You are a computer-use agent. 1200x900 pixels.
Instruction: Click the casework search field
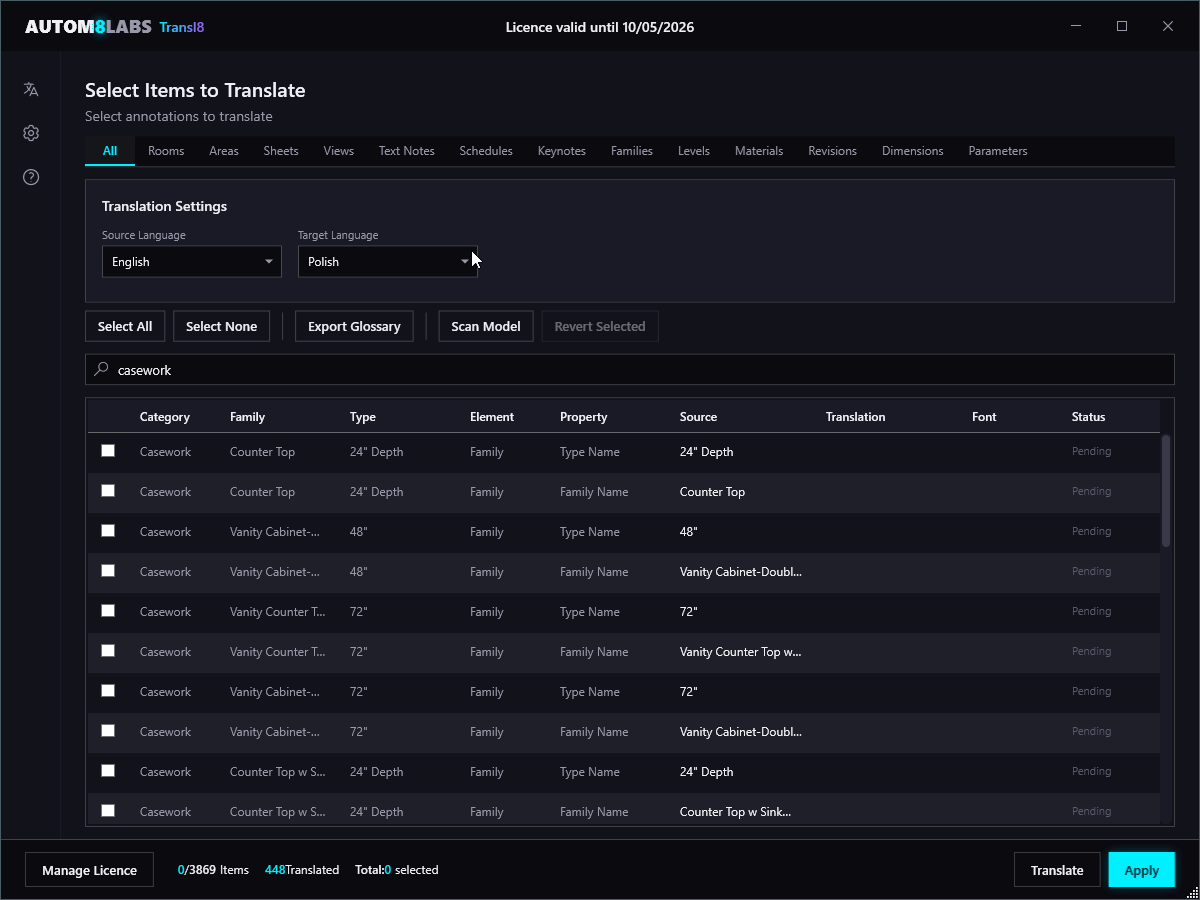[630, 370]
